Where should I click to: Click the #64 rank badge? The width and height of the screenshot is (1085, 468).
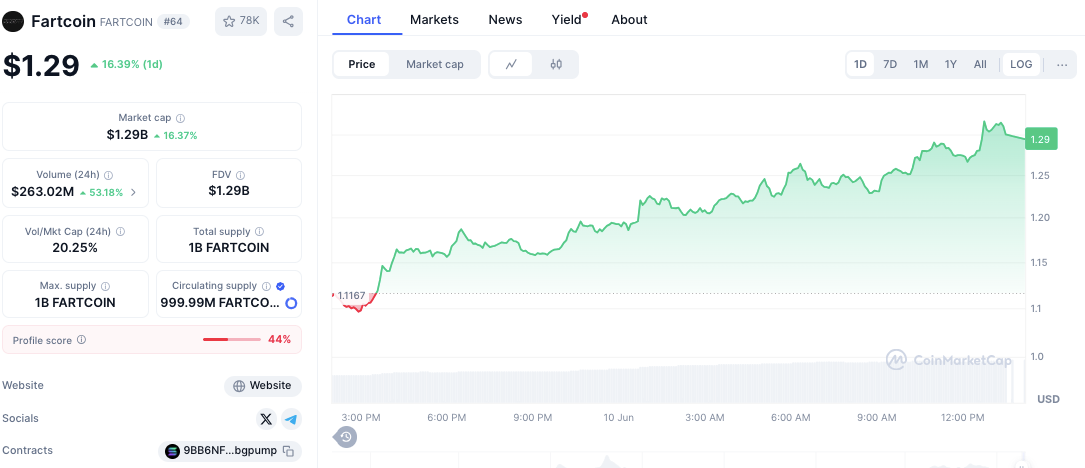pyautogui.click(x=173, y=21)
